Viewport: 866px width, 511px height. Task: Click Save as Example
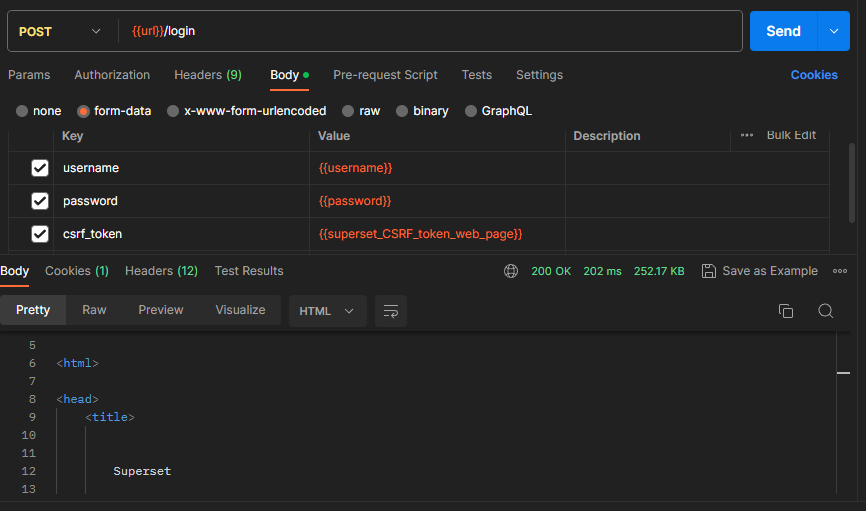tap(770, 271)
